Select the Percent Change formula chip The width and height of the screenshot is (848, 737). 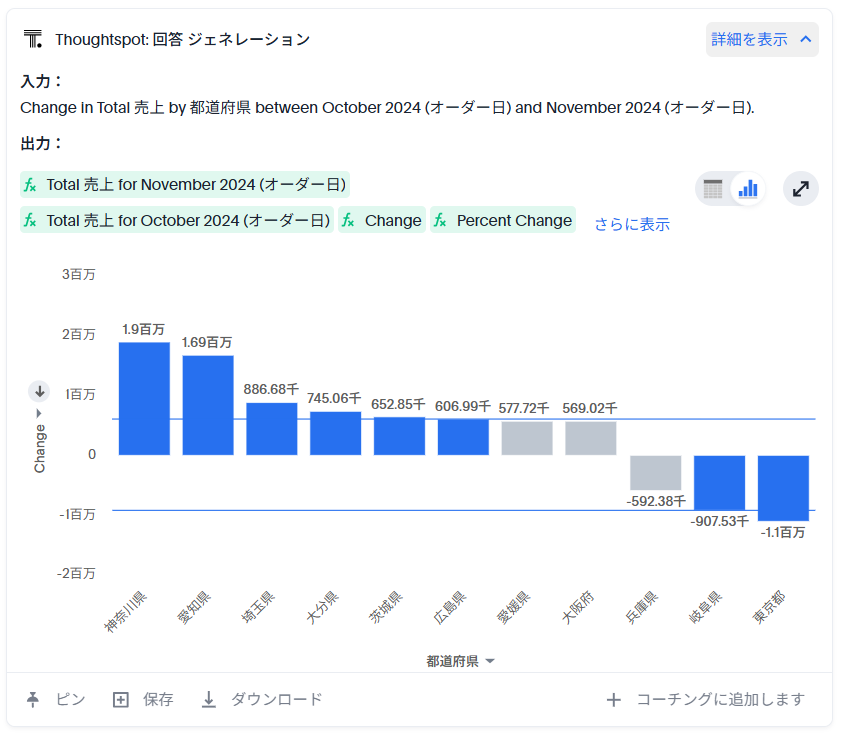pos(503,220)
